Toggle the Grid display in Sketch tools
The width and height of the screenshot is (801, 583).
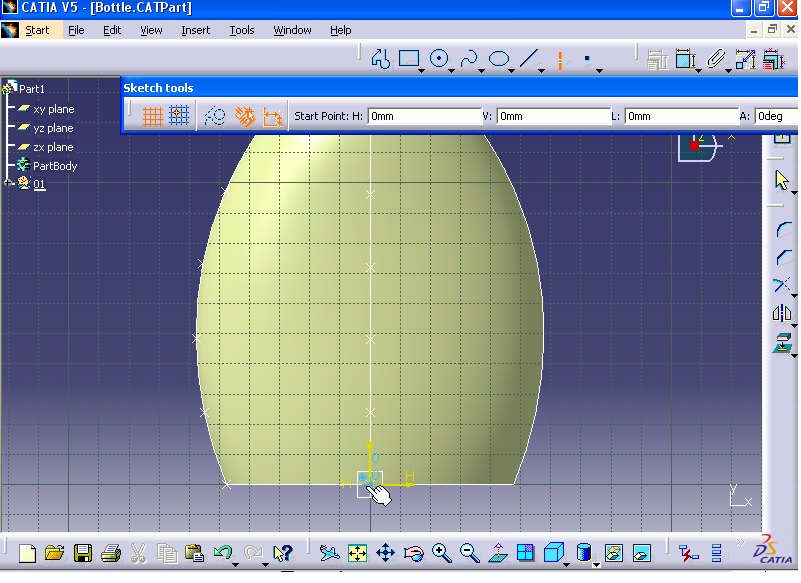[152, 116]
